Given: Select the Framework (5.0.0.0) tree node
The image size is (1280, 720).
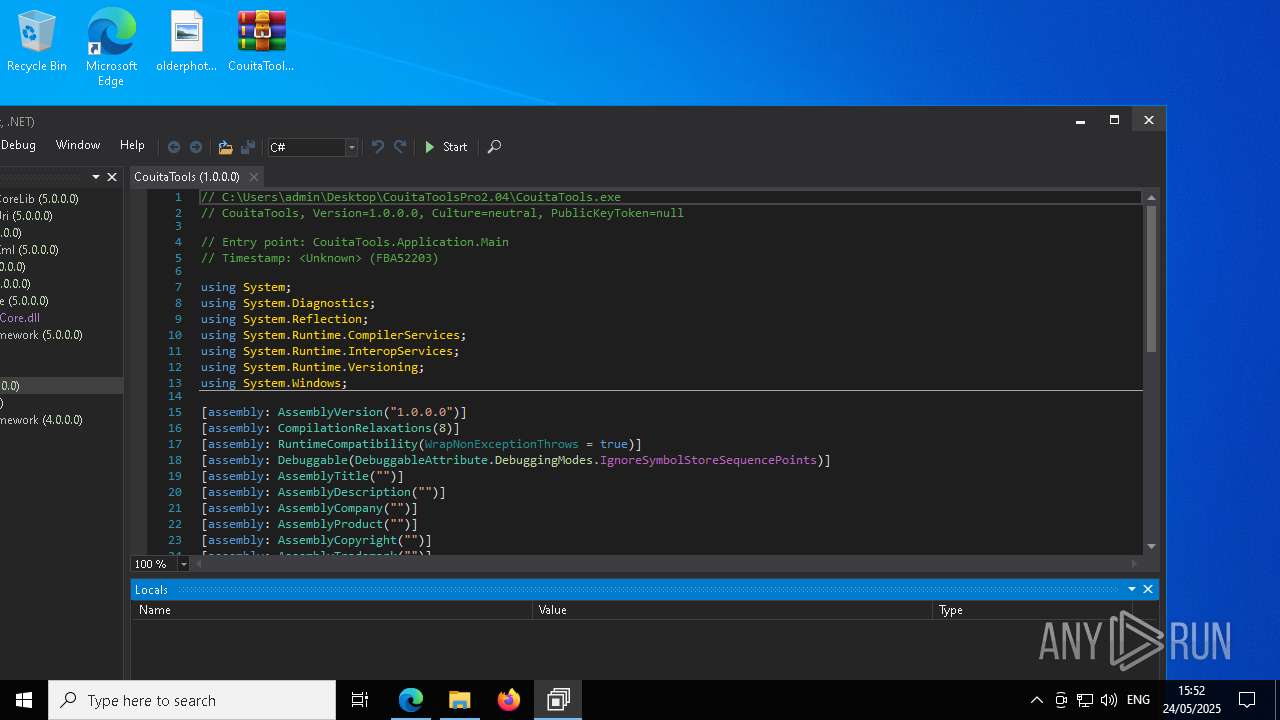Looking at the screenshot, I should [41, 335].
